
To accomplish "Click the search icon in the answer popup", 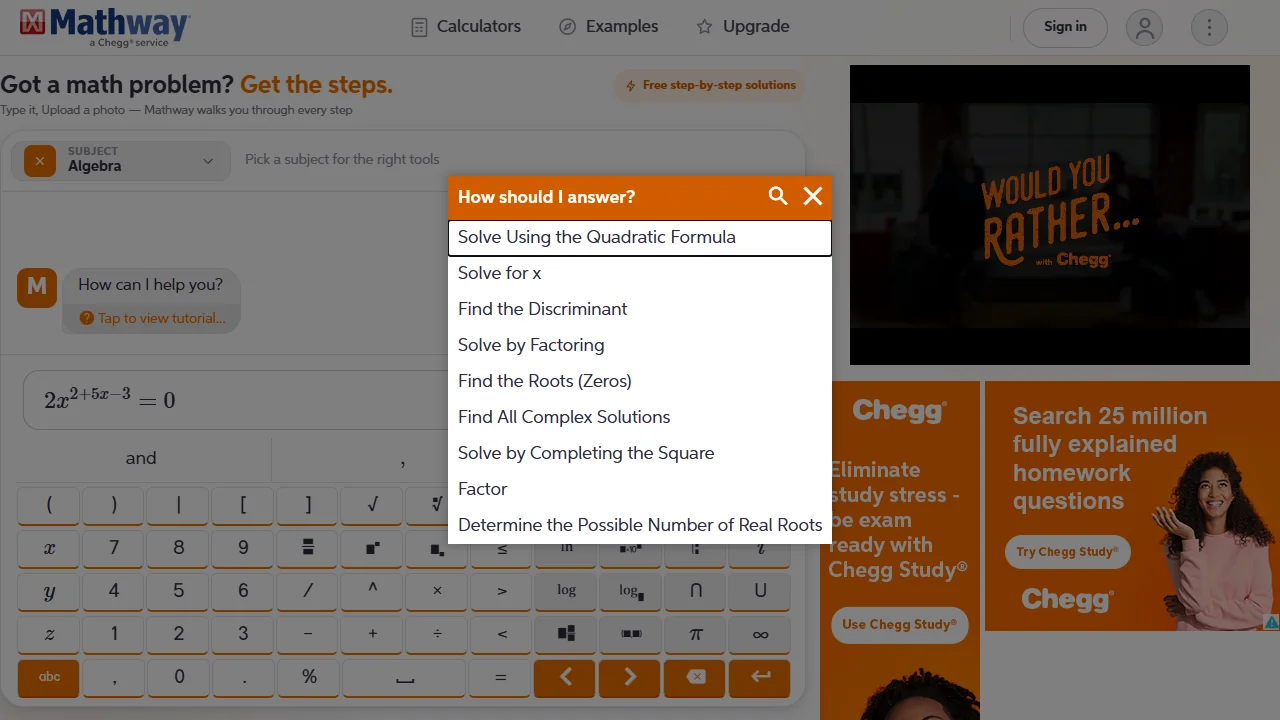I will click(778, 196).
